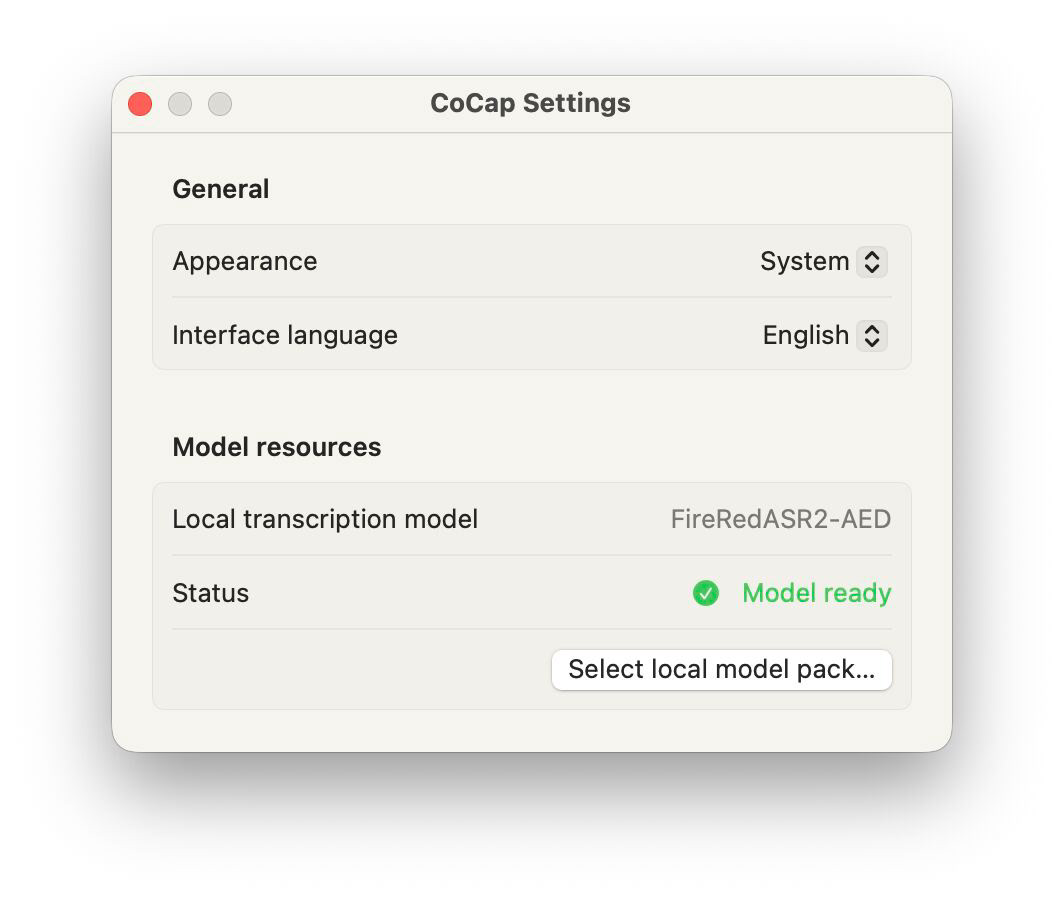Open the Appearance dropdown set to System
Viewport: 1064px width, 900px height.
coord(823,261)
